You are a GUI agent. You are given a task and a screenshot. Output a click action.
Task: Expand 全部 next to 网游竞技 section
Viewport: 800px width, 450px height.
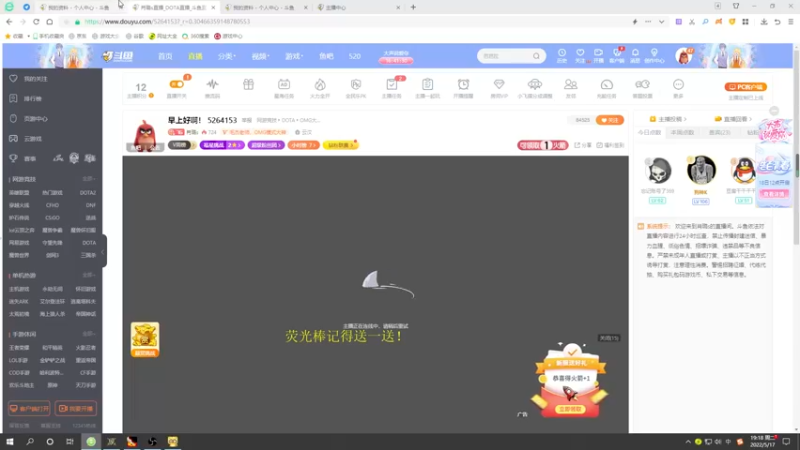(89, 179)
